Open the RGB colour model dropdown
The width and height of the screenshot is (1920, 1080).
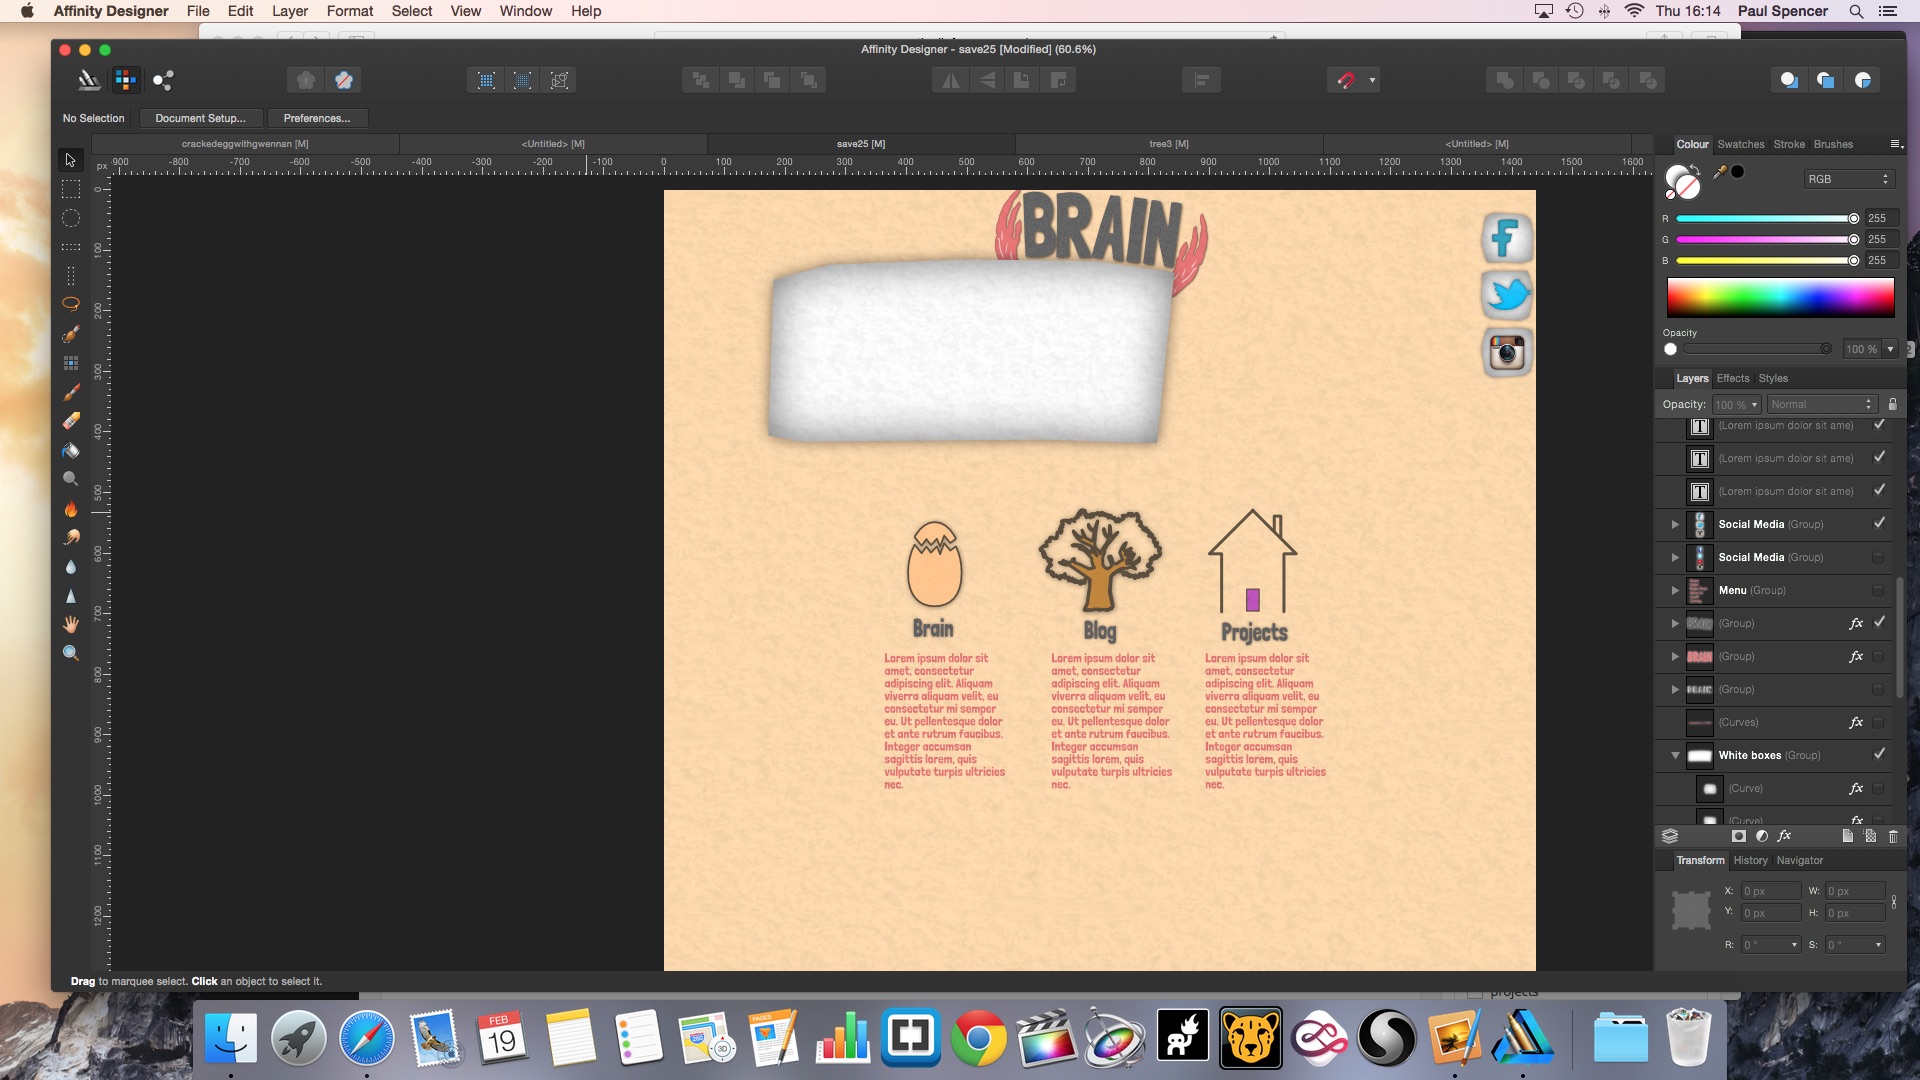pos(1848,179)
